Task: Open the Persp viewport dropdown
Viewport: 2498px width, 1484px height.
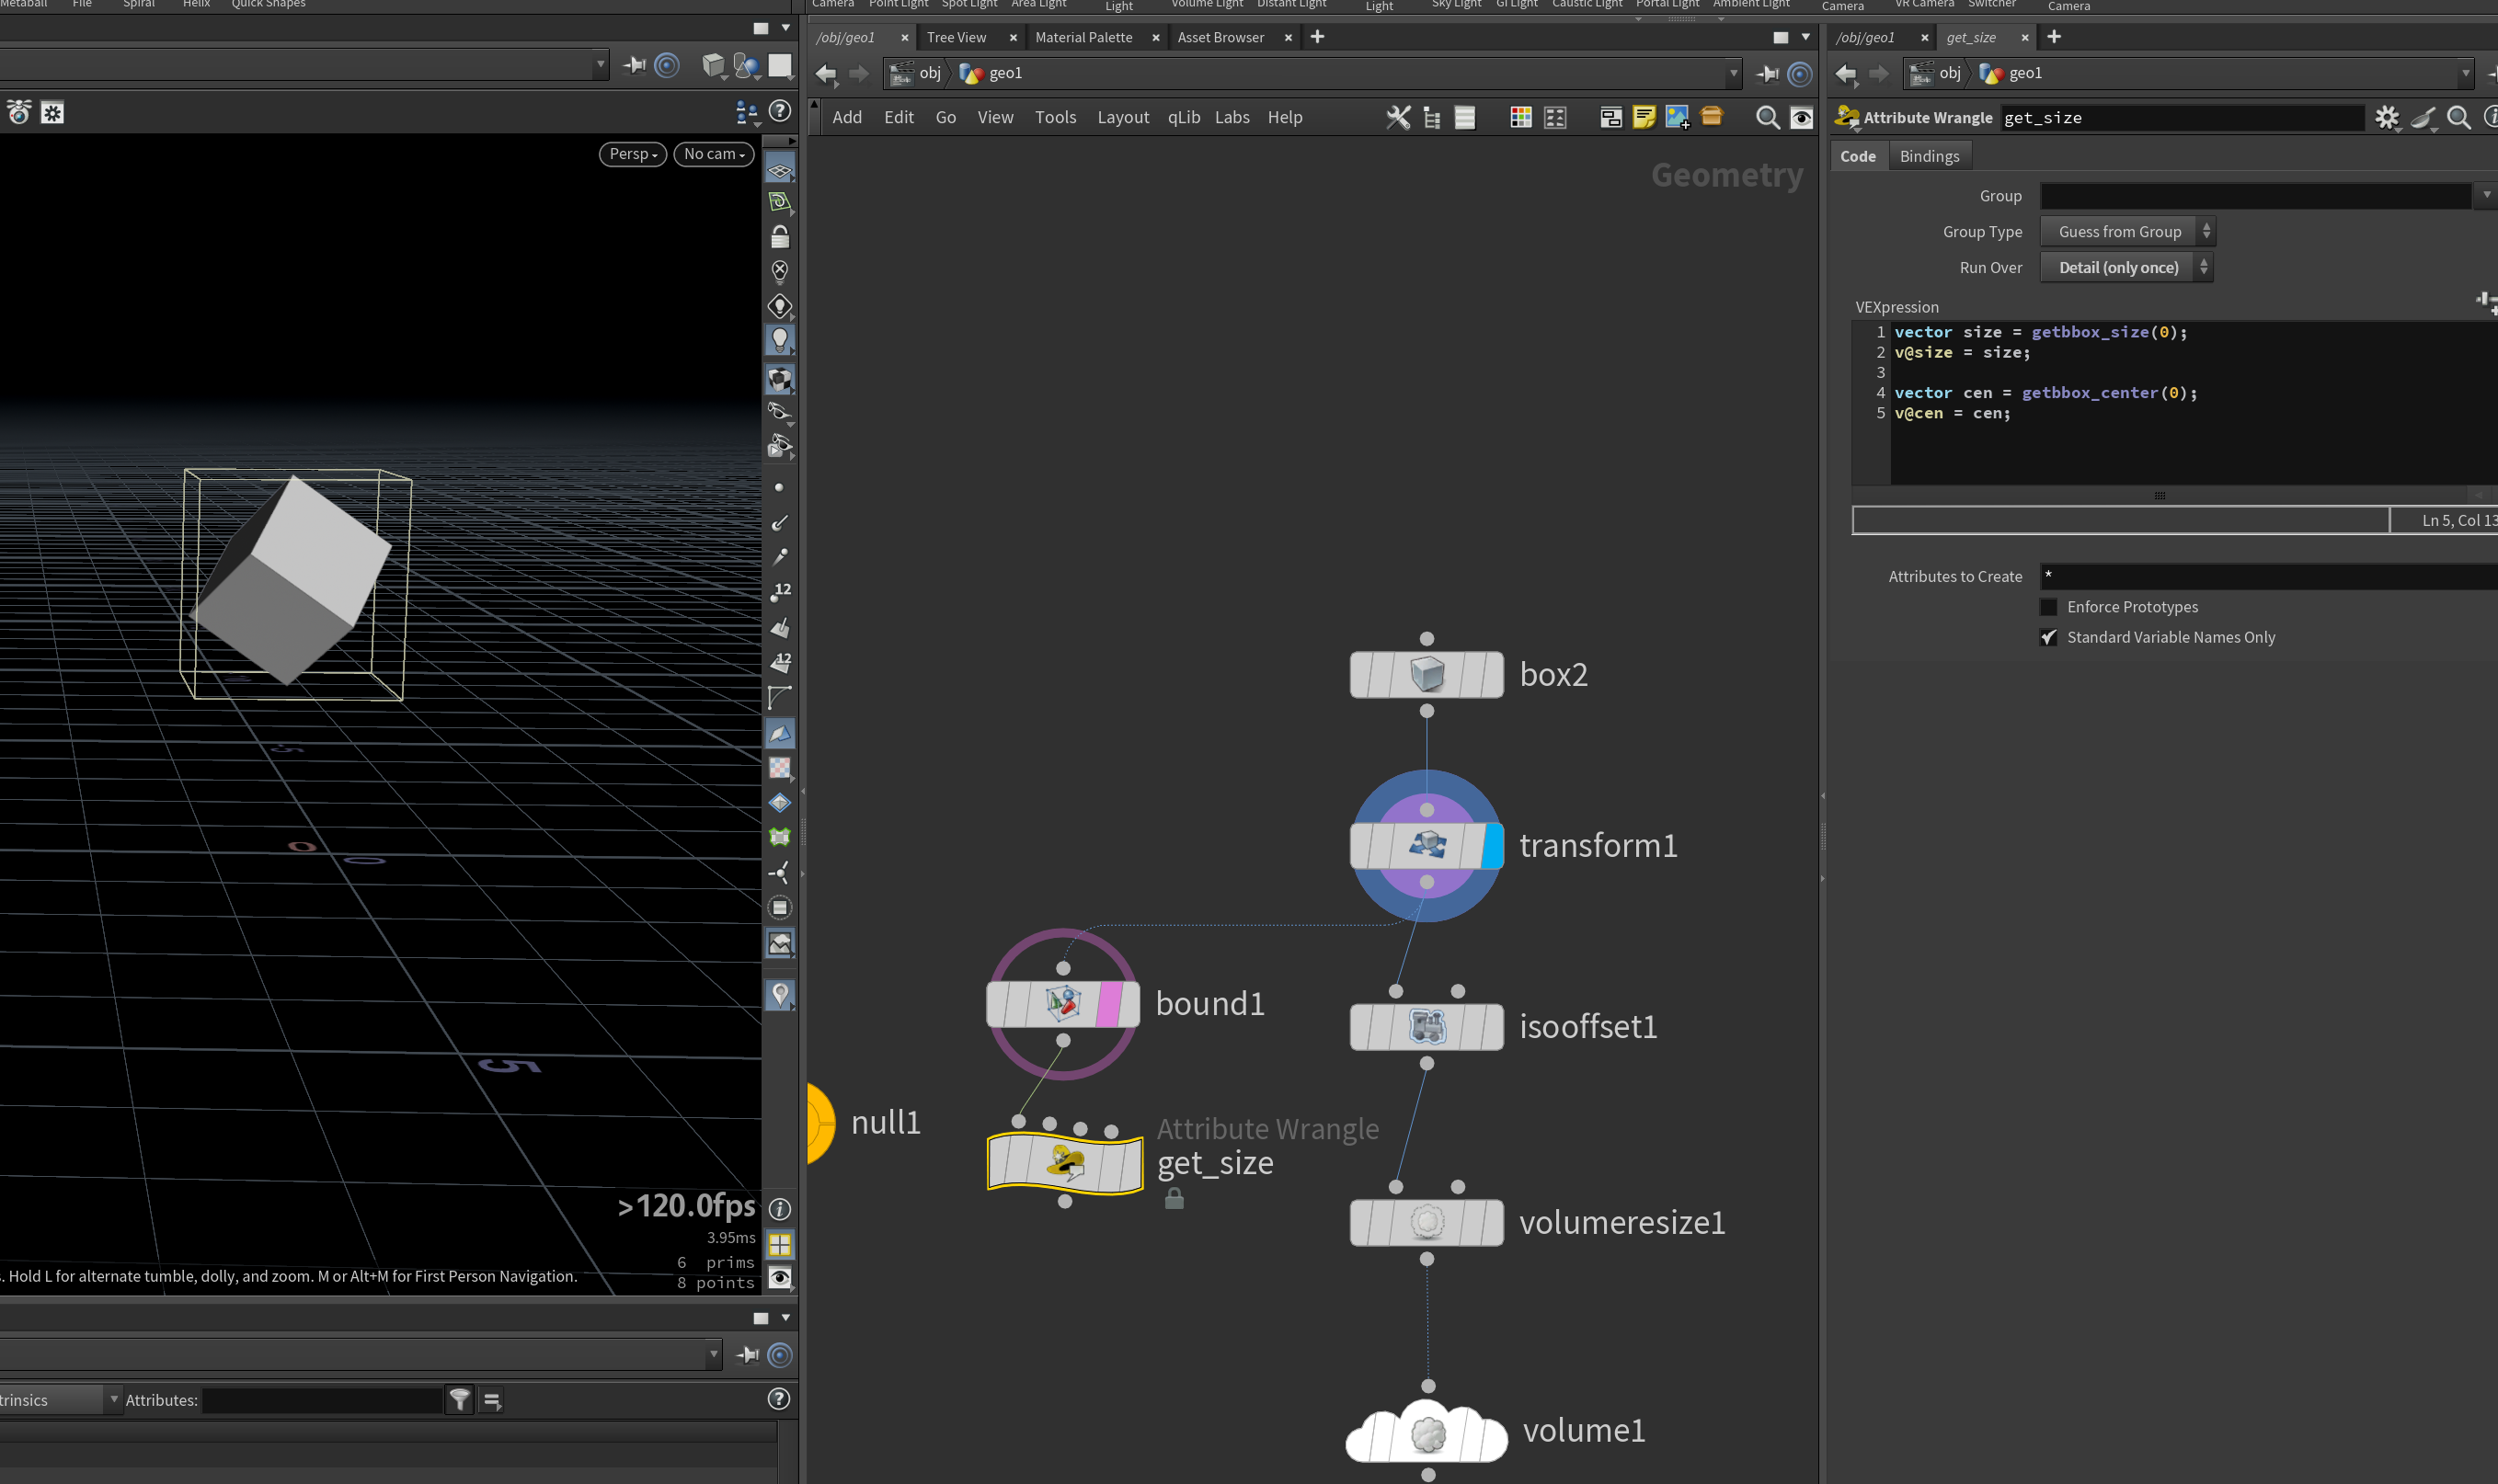Action: 633,154
